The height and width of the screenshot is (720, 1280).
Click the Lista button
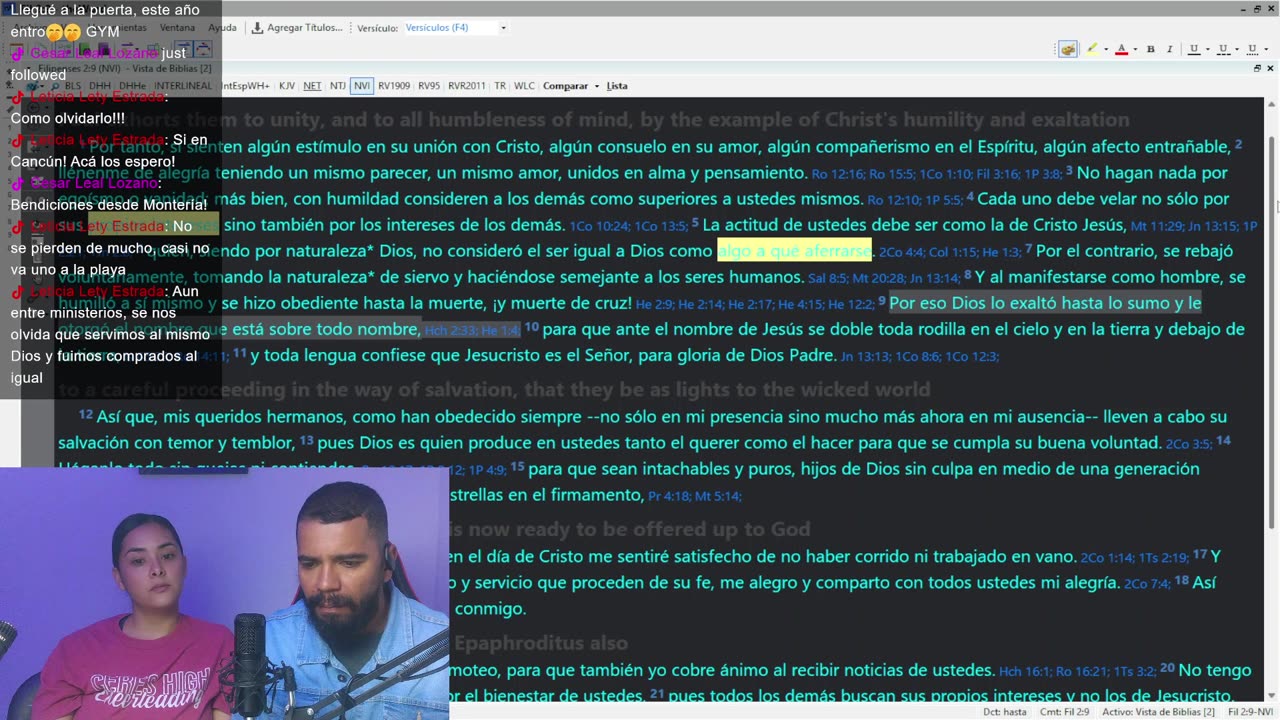(617, 86)
